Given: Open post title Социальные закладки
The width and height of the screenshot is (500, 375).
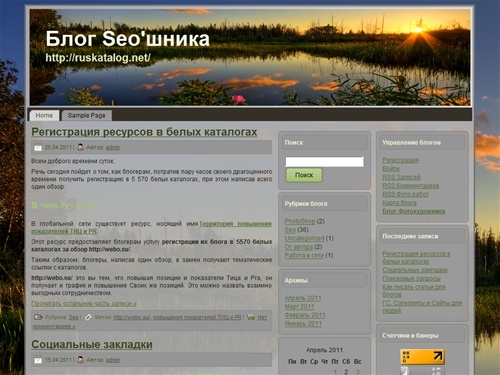Looking at the screenshot, I should (x=92, y=344).
